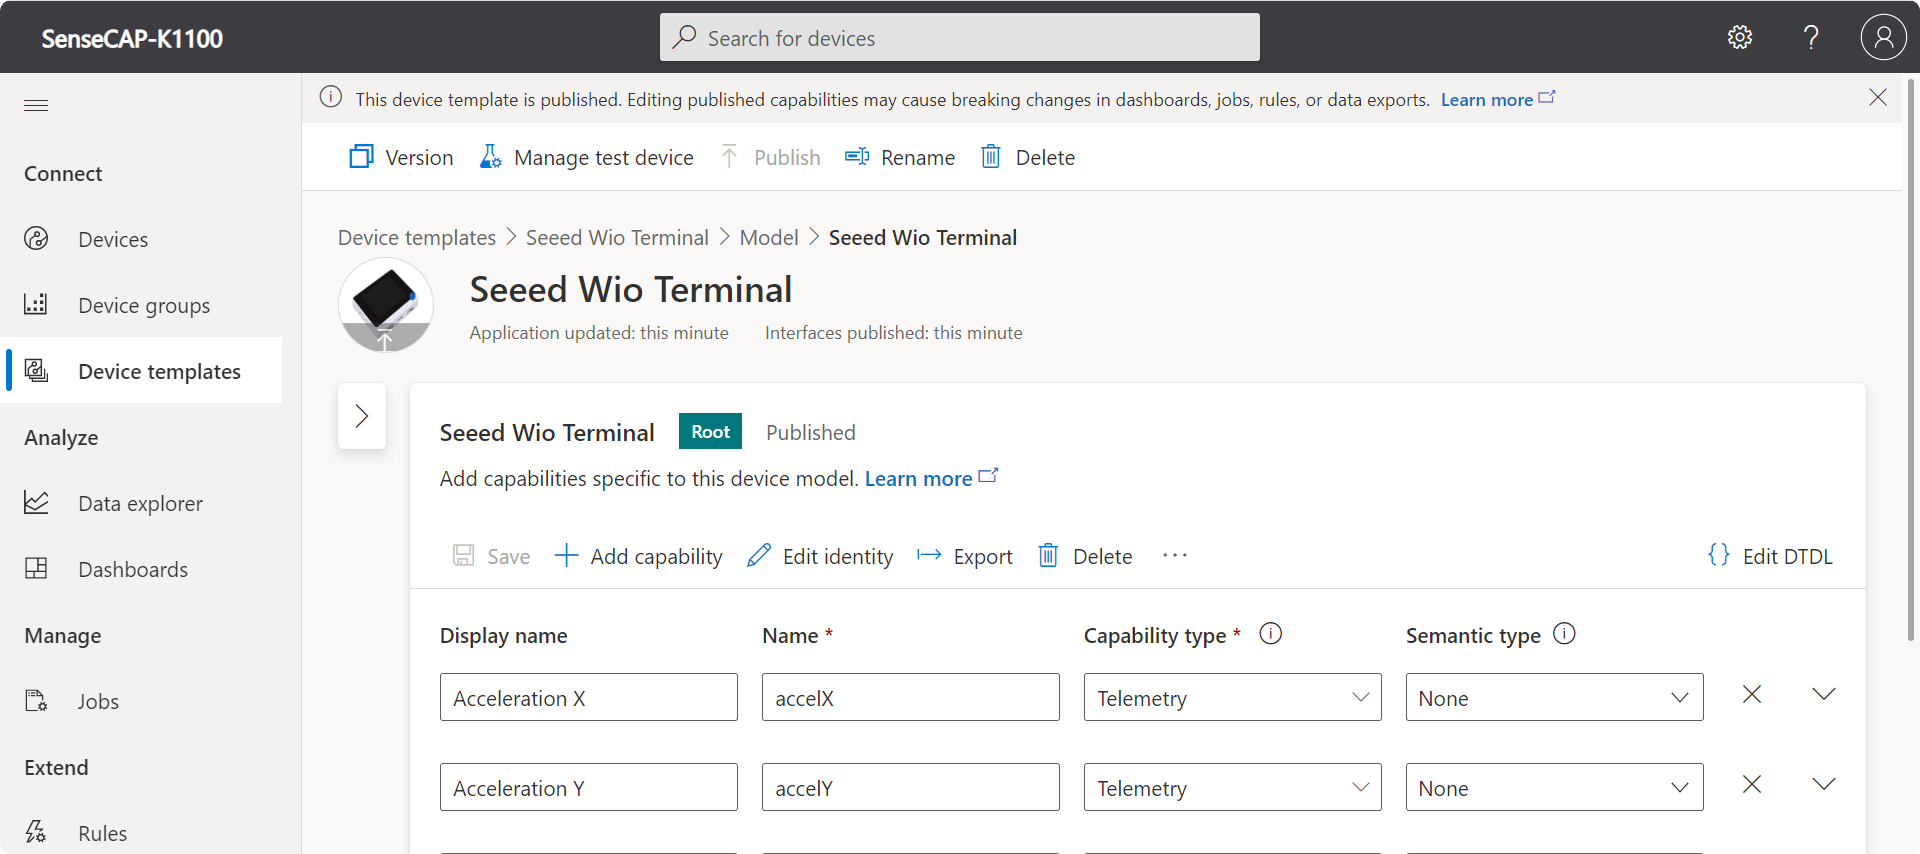Click the Device templates sidebar icon
Image resolution: width=1920 pixels, height=854 pixels.
36,371
